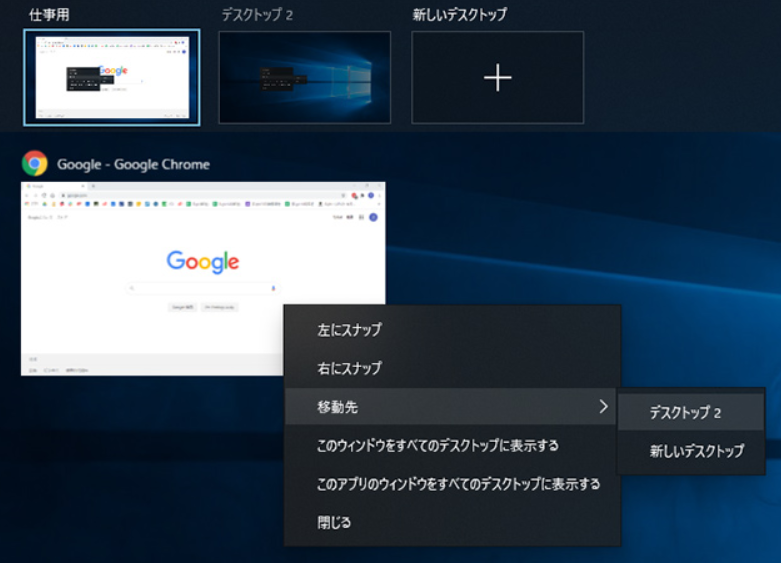Open the 移動先 submenu item

(x=452, y=407)
